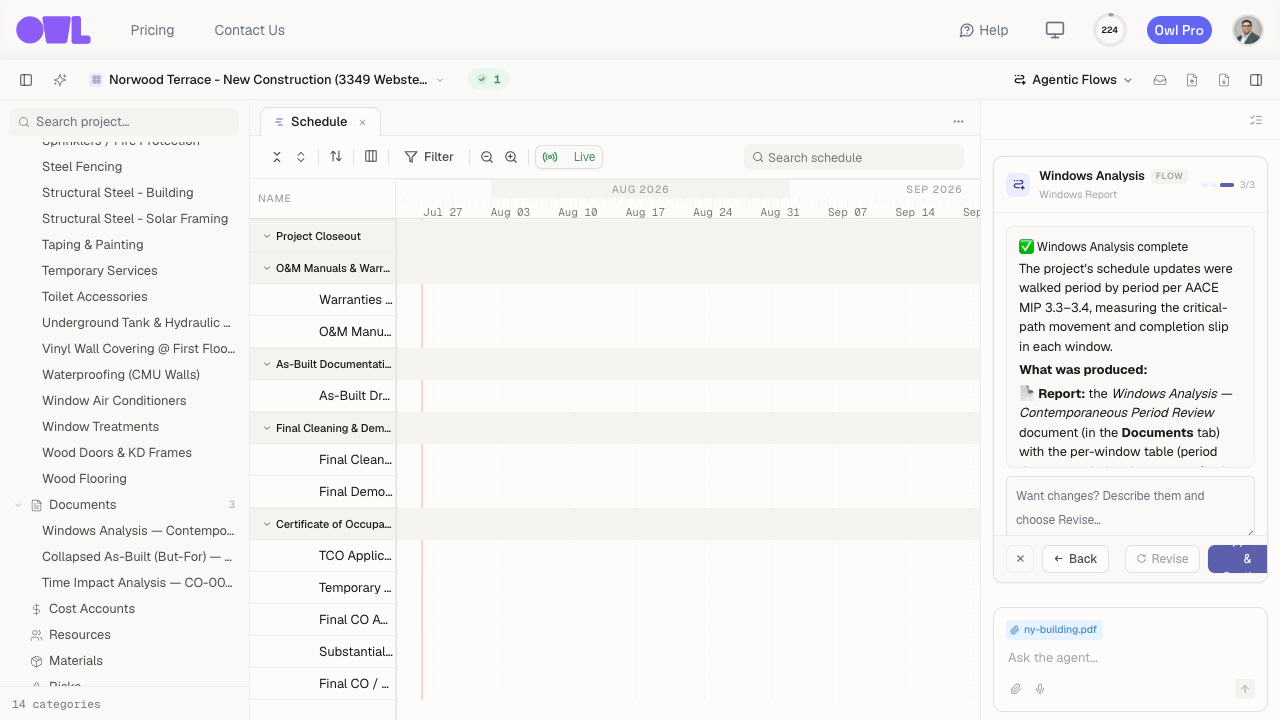The height and width of the screenshot is (720, 1280).
Task: Collapse the Final Cleaning & Demobilization group
Action: (x=267, y=428)
